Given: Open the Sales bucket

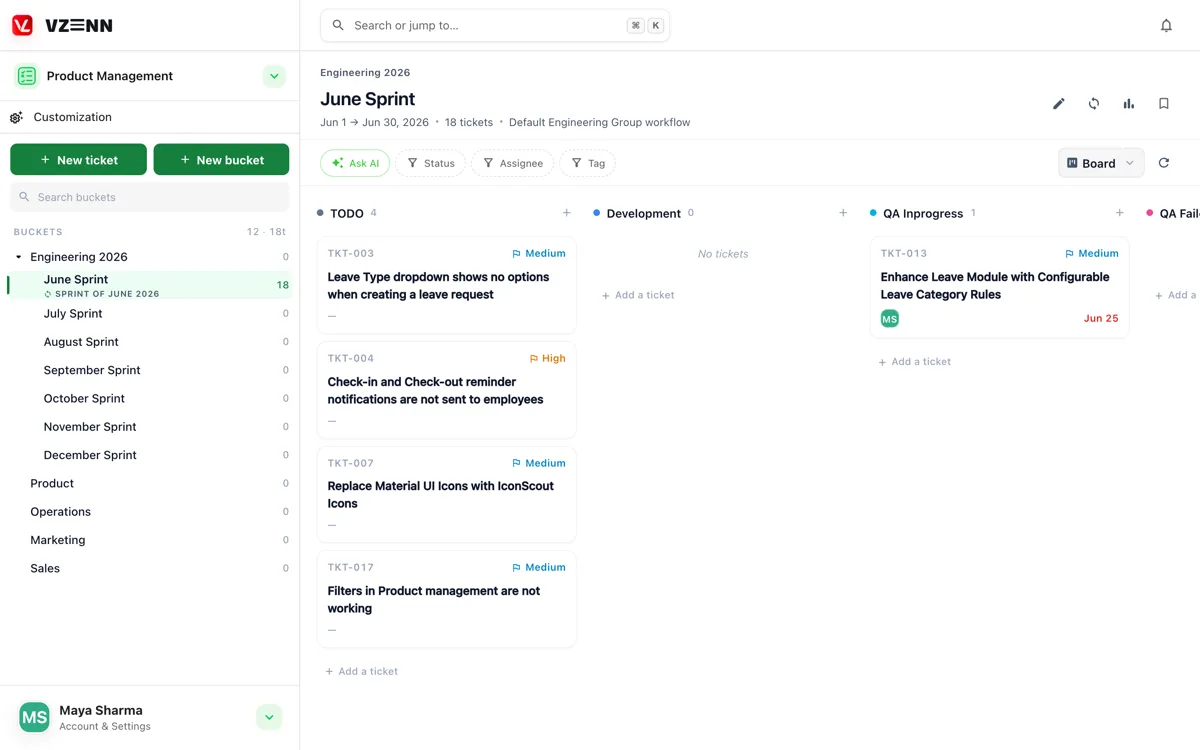Looking at the screenshot, I should [150, 568].
